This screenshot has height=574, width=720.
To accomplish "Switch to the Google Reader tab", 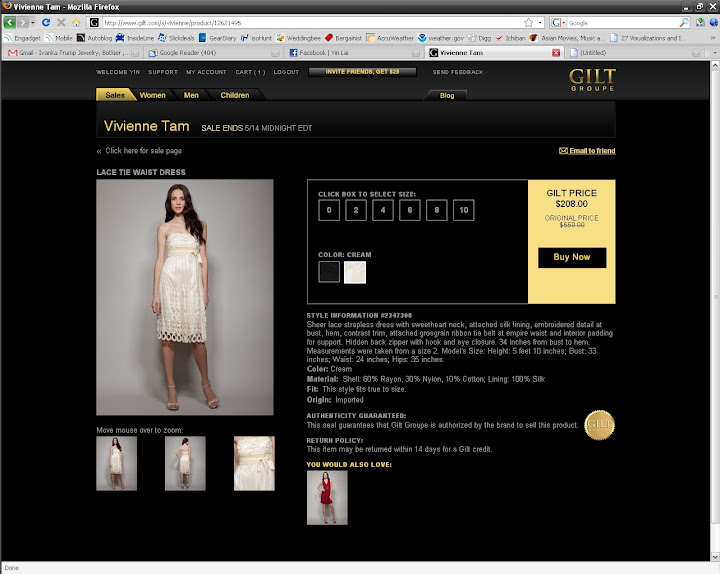I will pyautogui.click(x=214, y=53).
